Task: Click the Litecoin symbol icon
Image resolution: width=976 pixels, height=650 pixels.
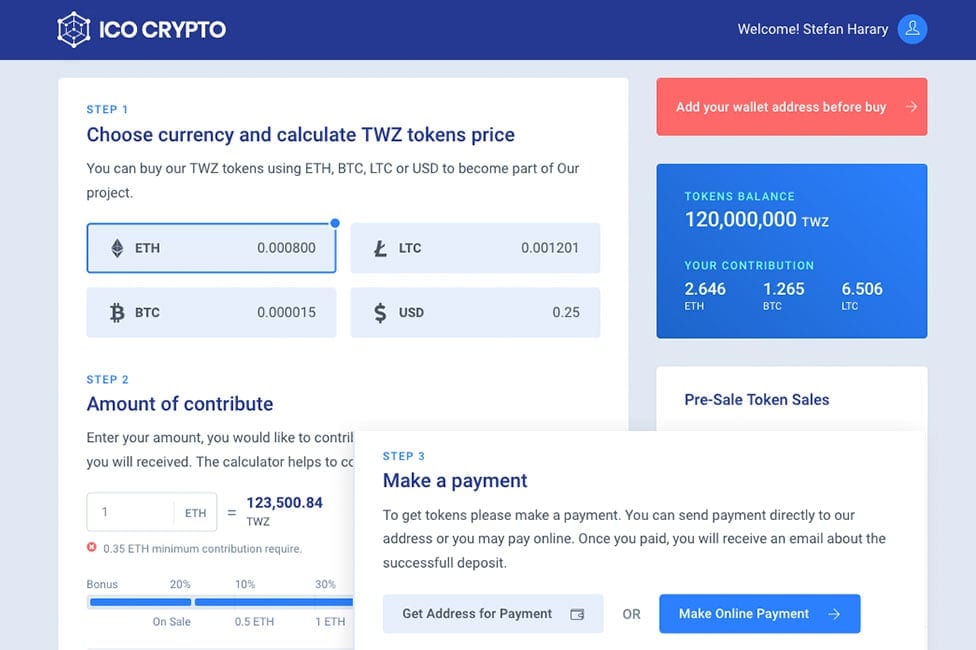Action: [x=380, y=248]
